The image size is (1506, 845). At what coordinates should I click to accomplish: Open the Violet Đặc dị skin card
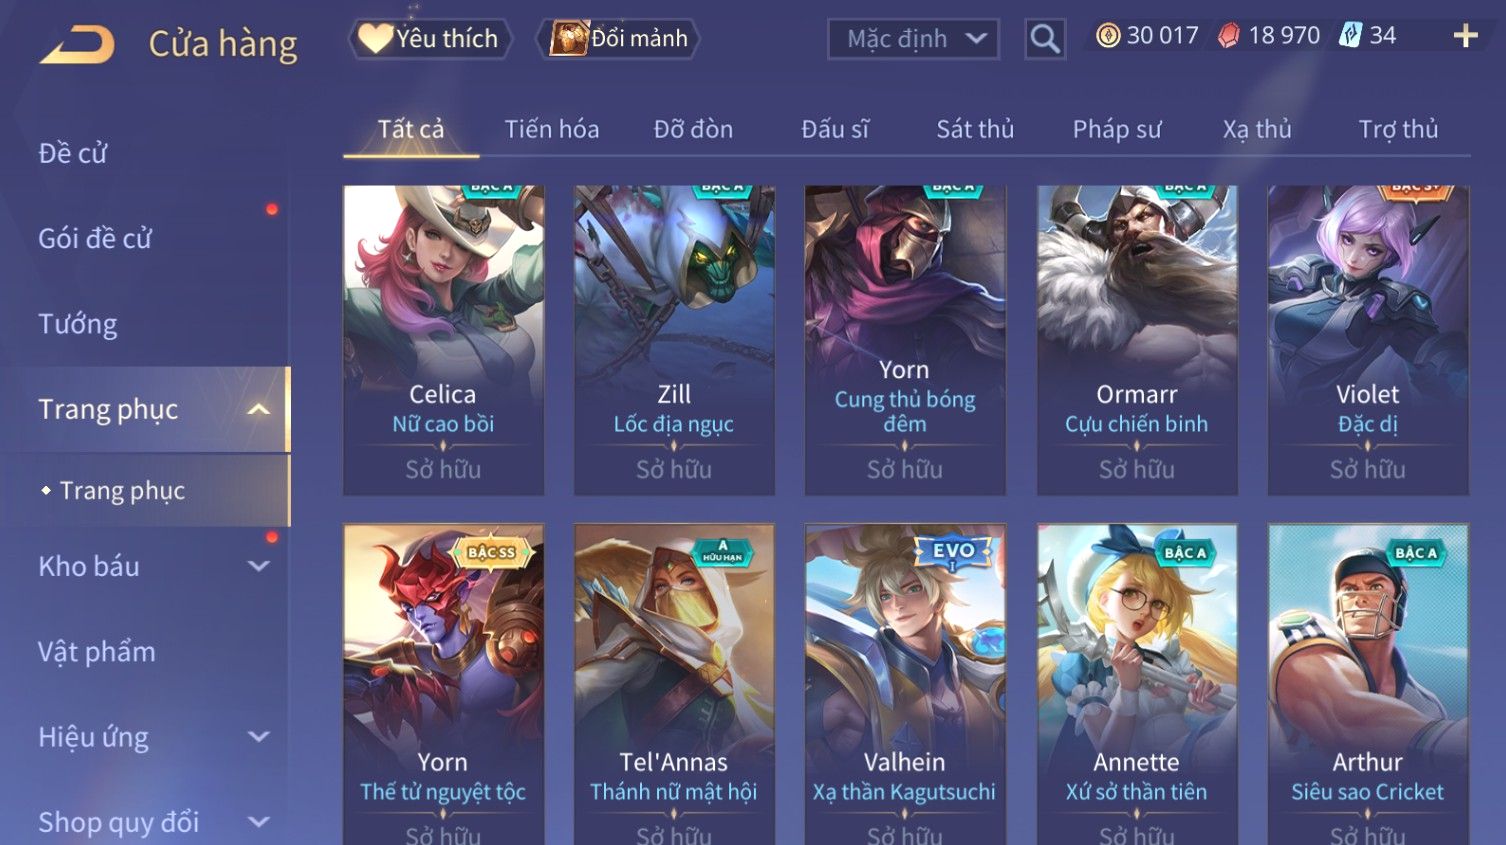point(1368,340)
